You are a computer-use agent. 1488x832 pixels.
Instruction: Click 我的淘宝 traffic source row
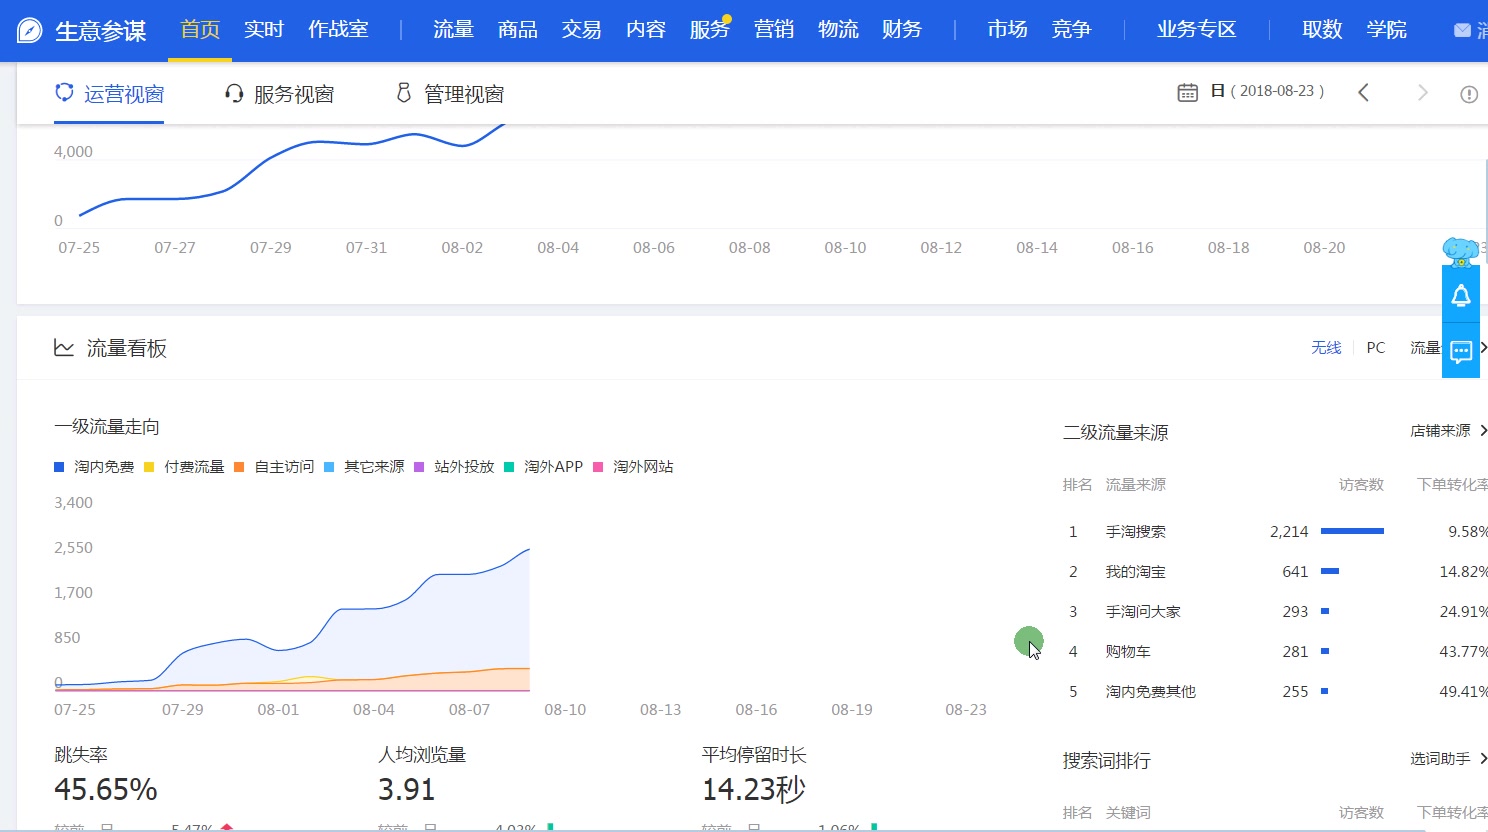(x=1275, y=571)
